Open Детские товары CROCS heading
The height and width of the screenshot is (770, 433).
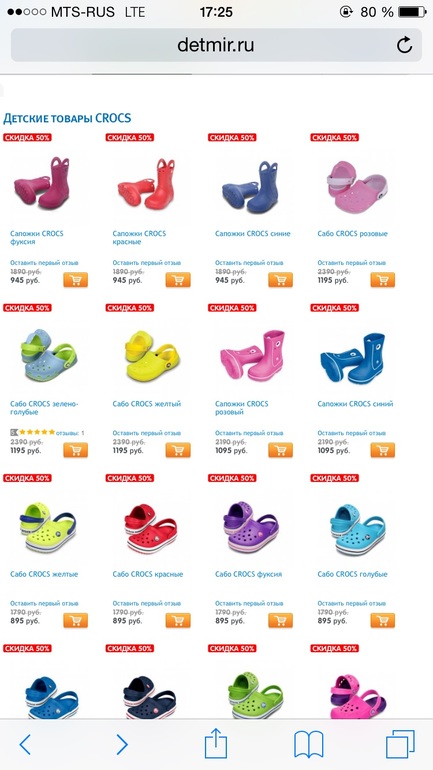[67, 118]
